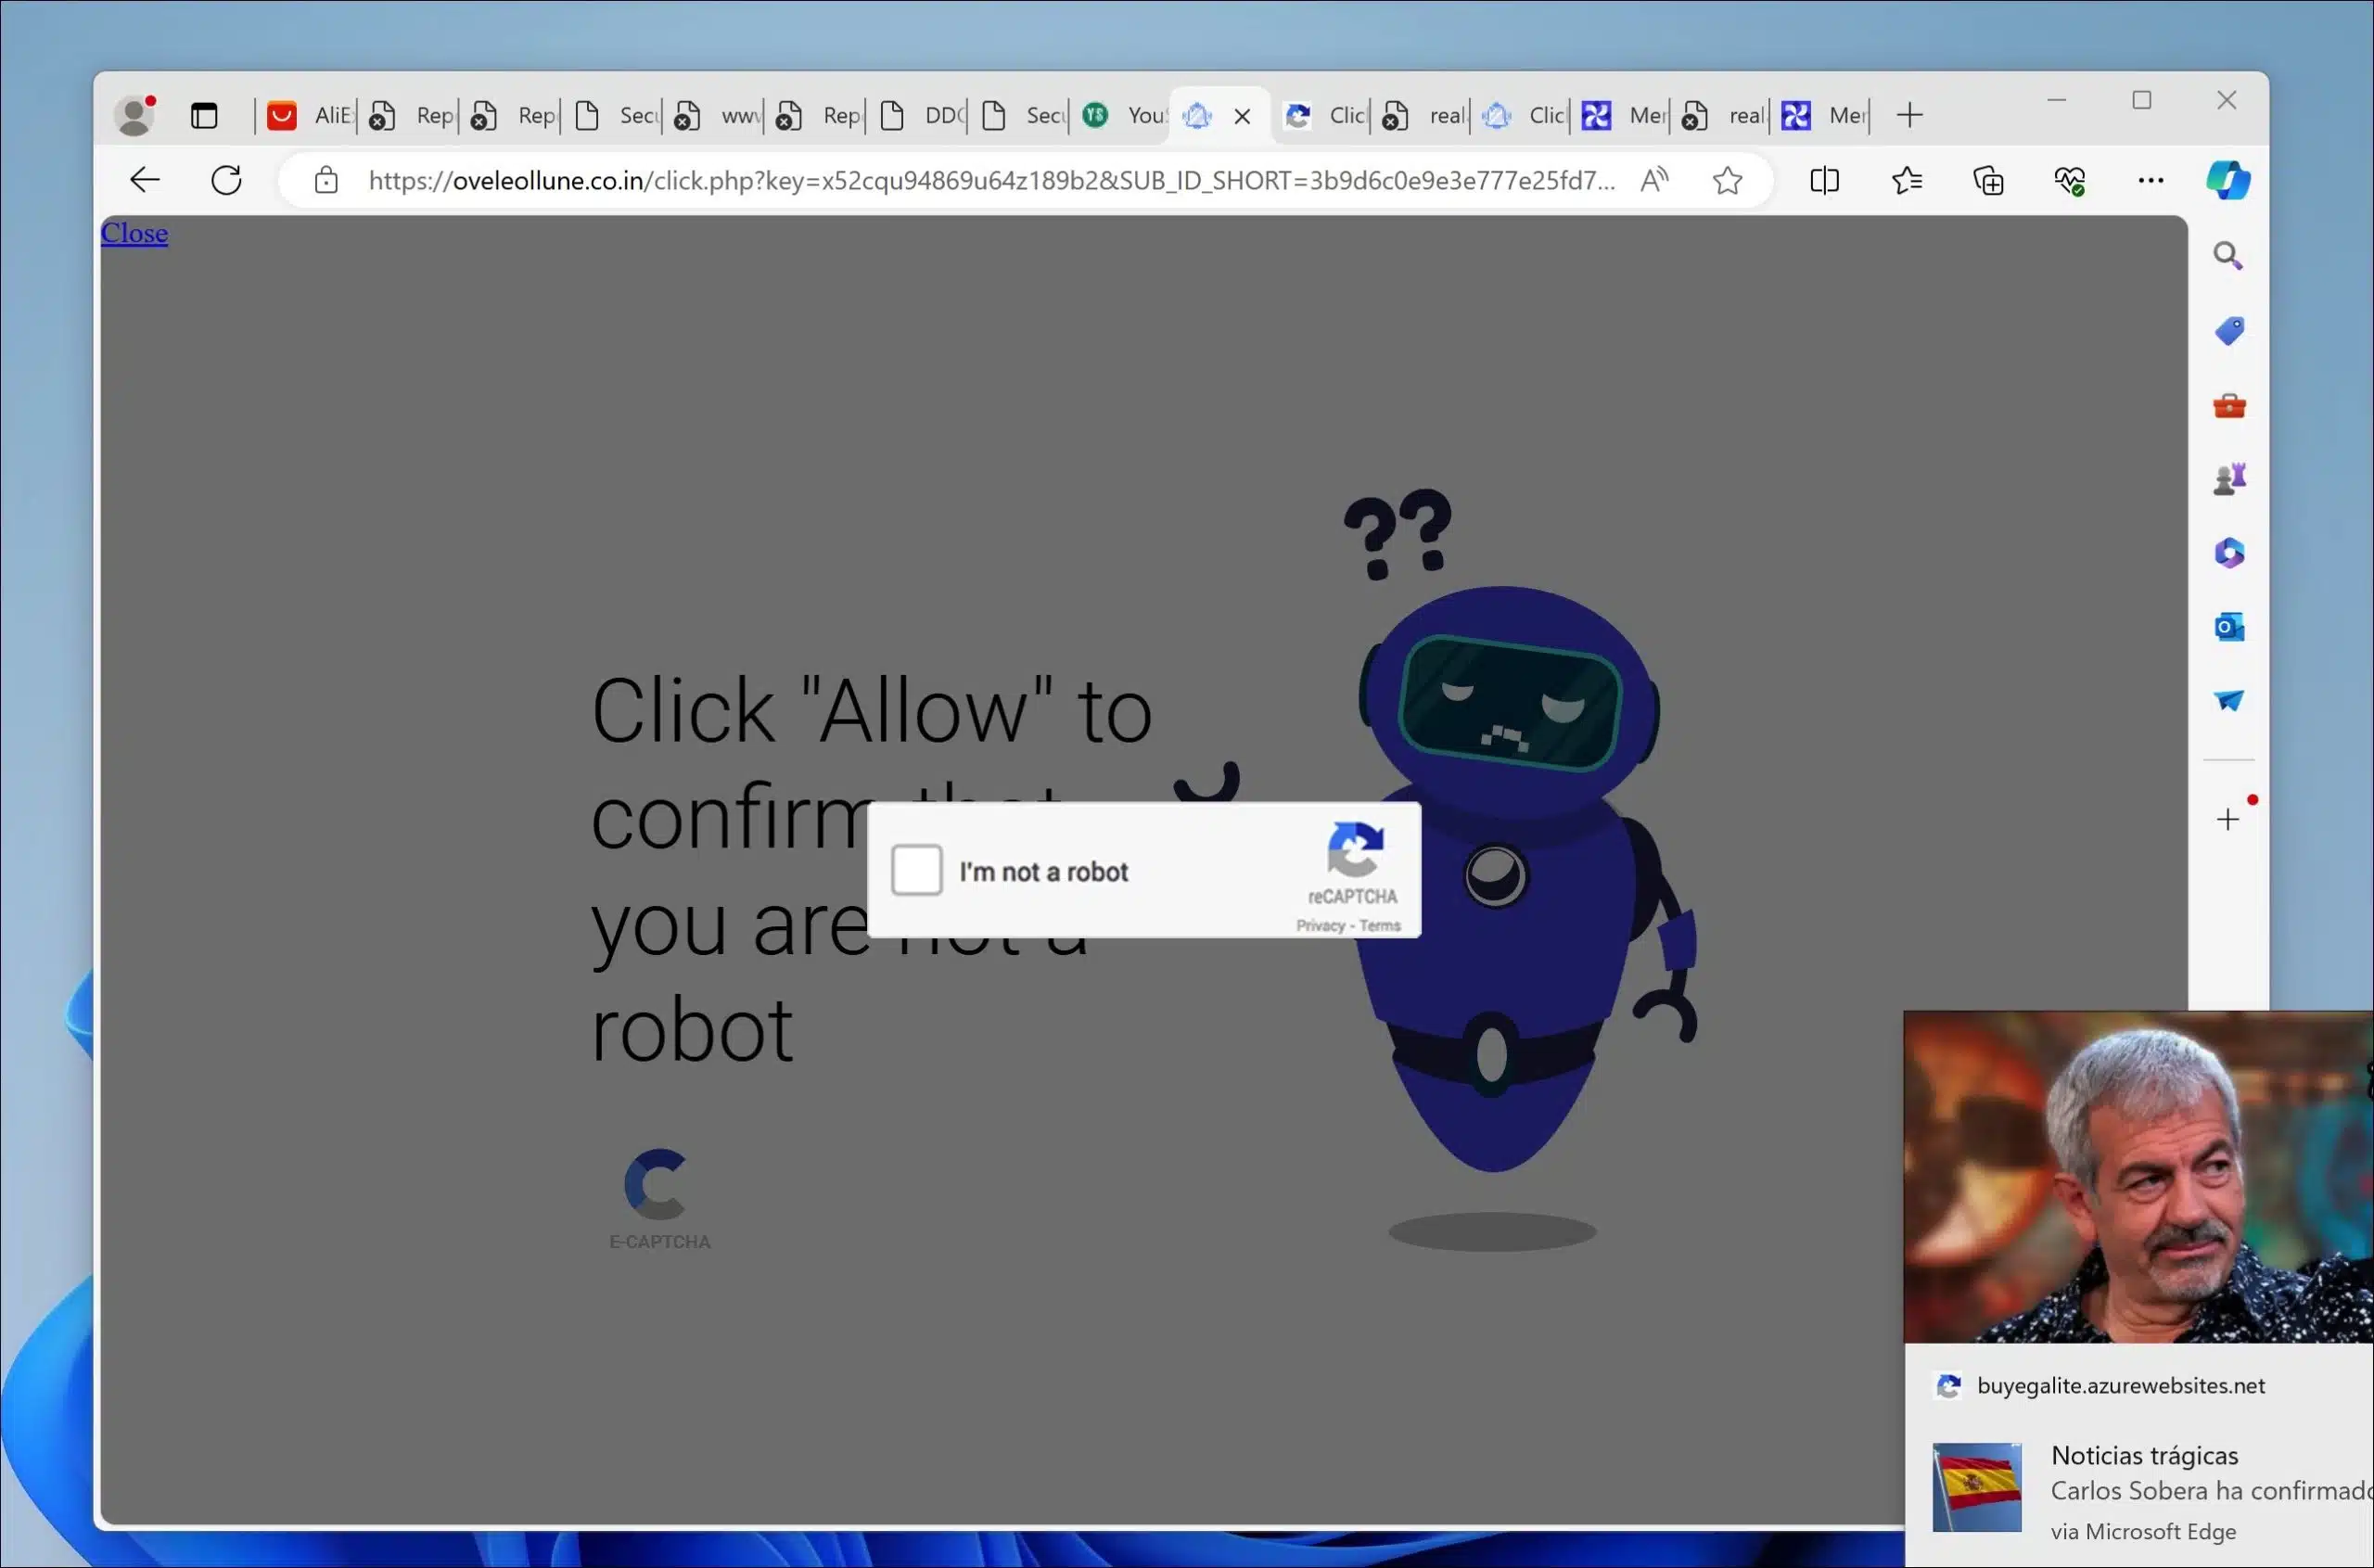Open the sidebar Microsoft 365 icon
This screenshot has height=1568, width=2374.
[x=2229, y=553]
